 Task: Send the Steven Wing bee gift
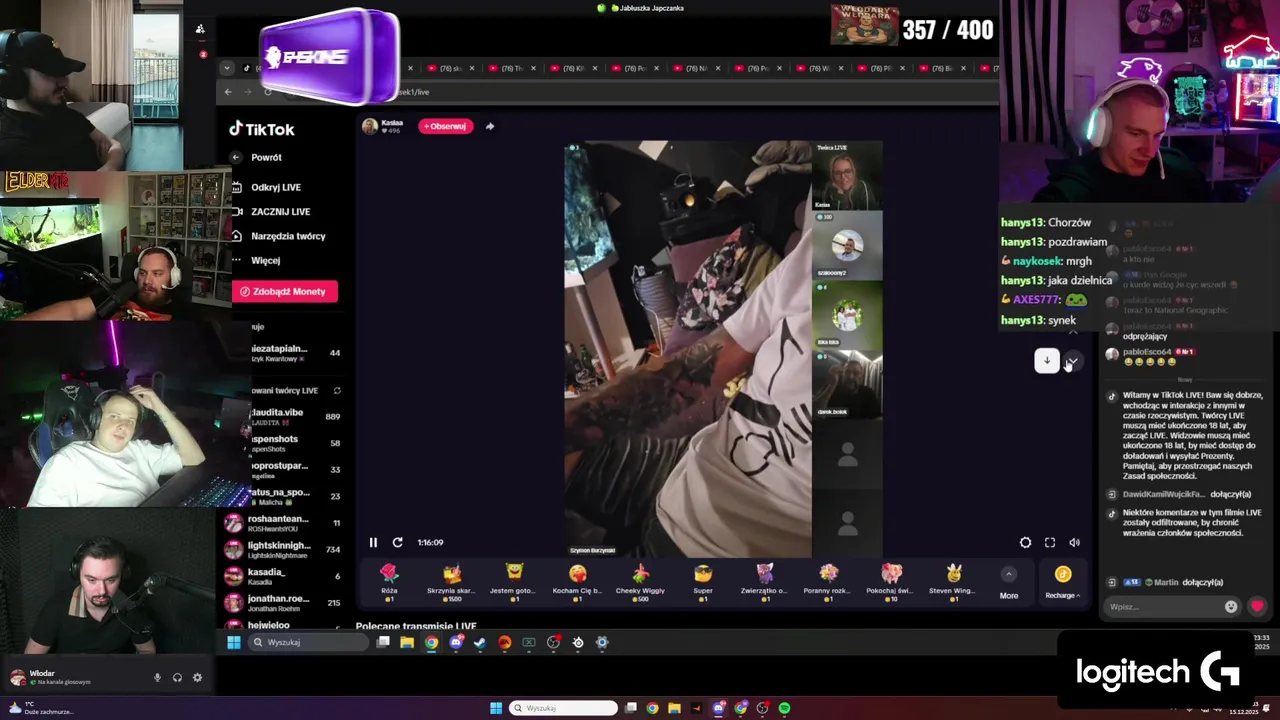point(953,581)
